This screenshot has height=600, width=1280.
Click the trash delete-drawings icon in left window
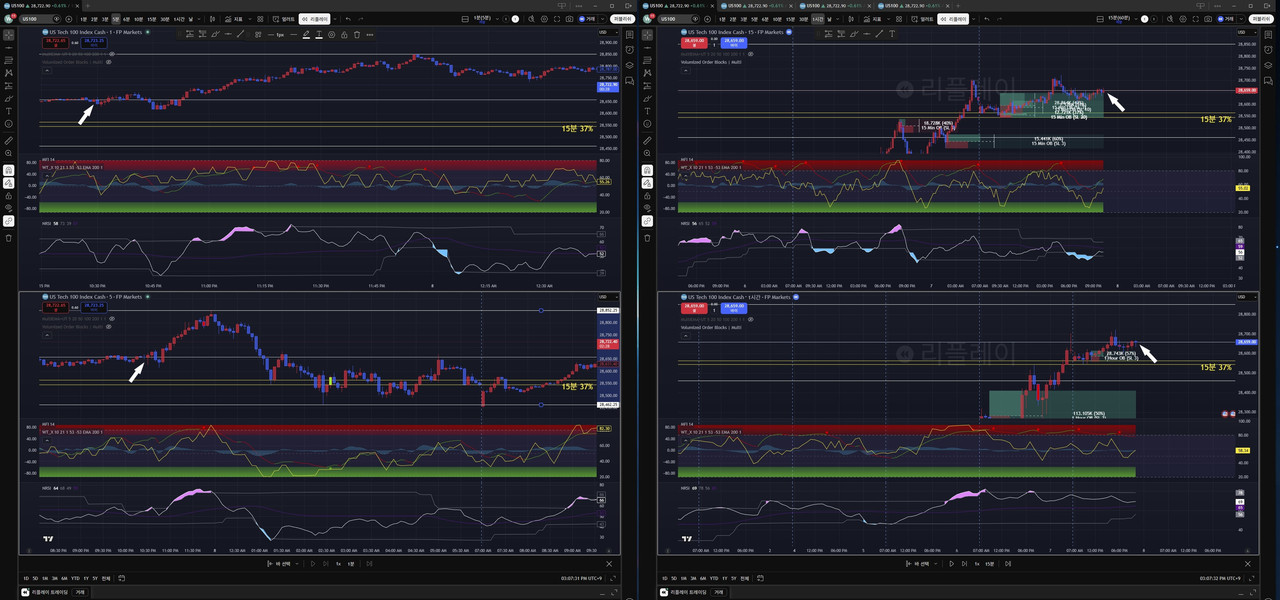pyautogui.click(x=8, y=237)
